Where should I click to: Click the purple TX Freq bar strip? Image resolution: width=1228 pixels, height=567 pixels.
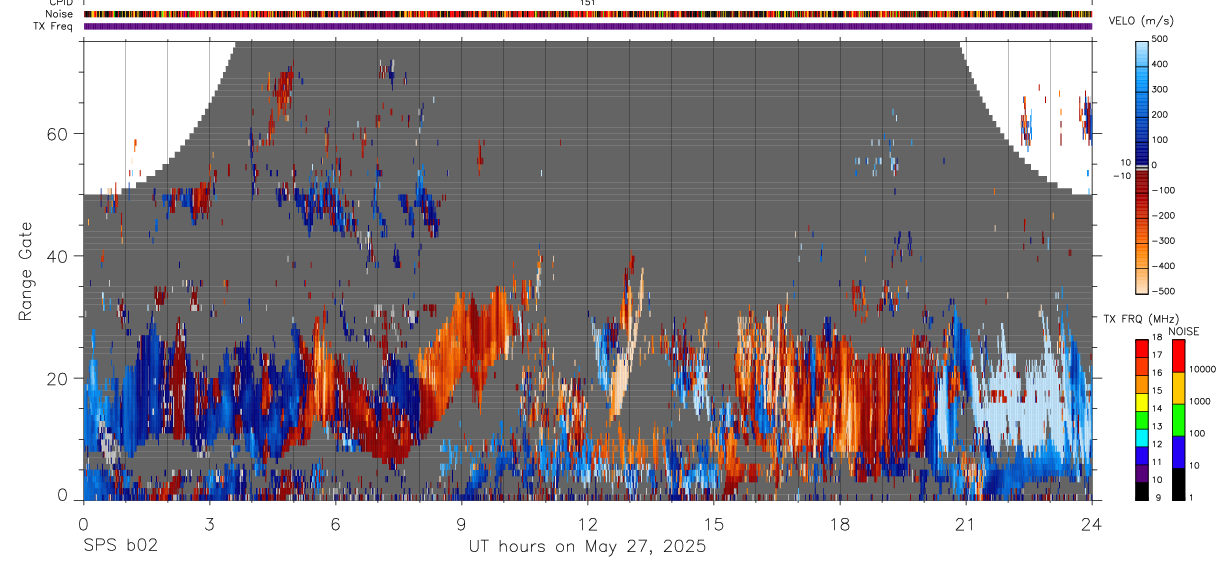tap(587, 26)
